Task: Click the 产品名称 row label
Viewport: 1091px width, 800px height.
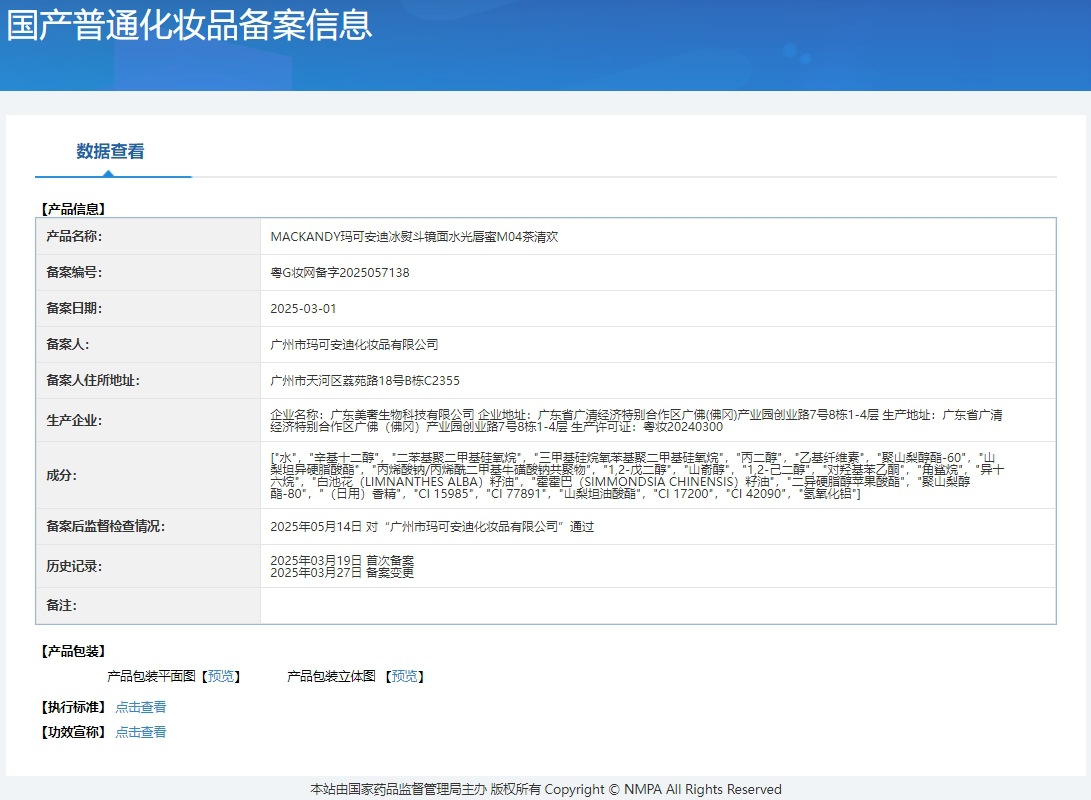Action: pyautogui.click(x=74, y=237)
